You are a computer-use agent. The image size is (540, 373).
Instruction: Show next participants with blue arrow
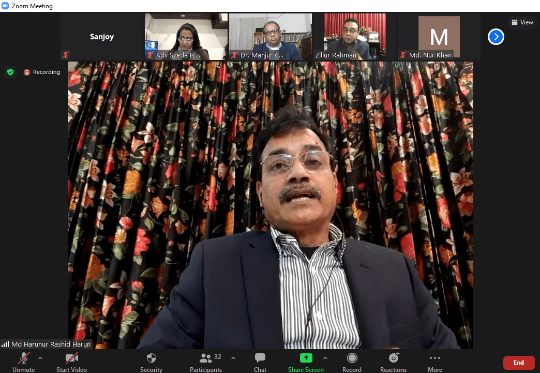click(496, 37)
